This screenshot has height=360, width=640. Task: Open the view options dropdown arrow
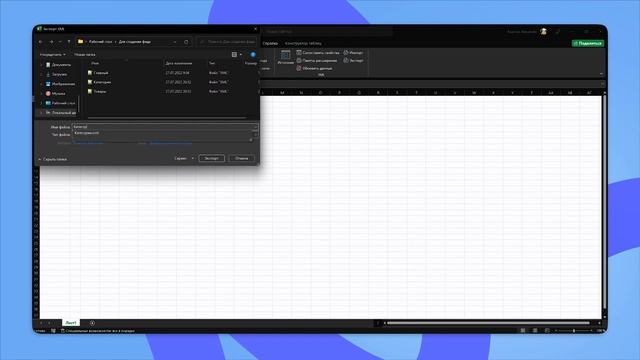click(240, 54)
